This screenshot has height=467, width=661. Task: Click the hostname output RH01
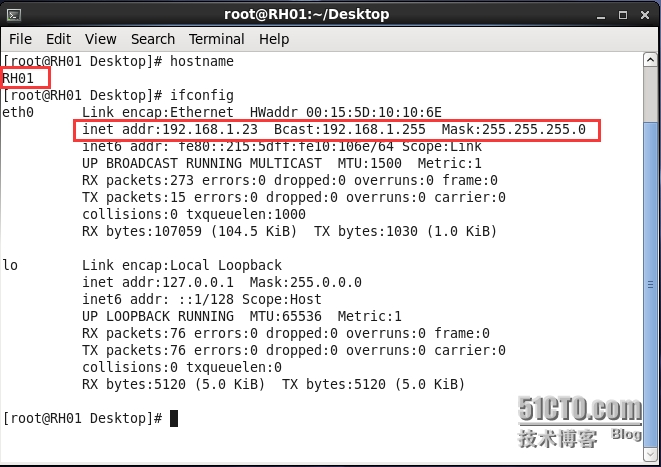click(x=18, y=78)
